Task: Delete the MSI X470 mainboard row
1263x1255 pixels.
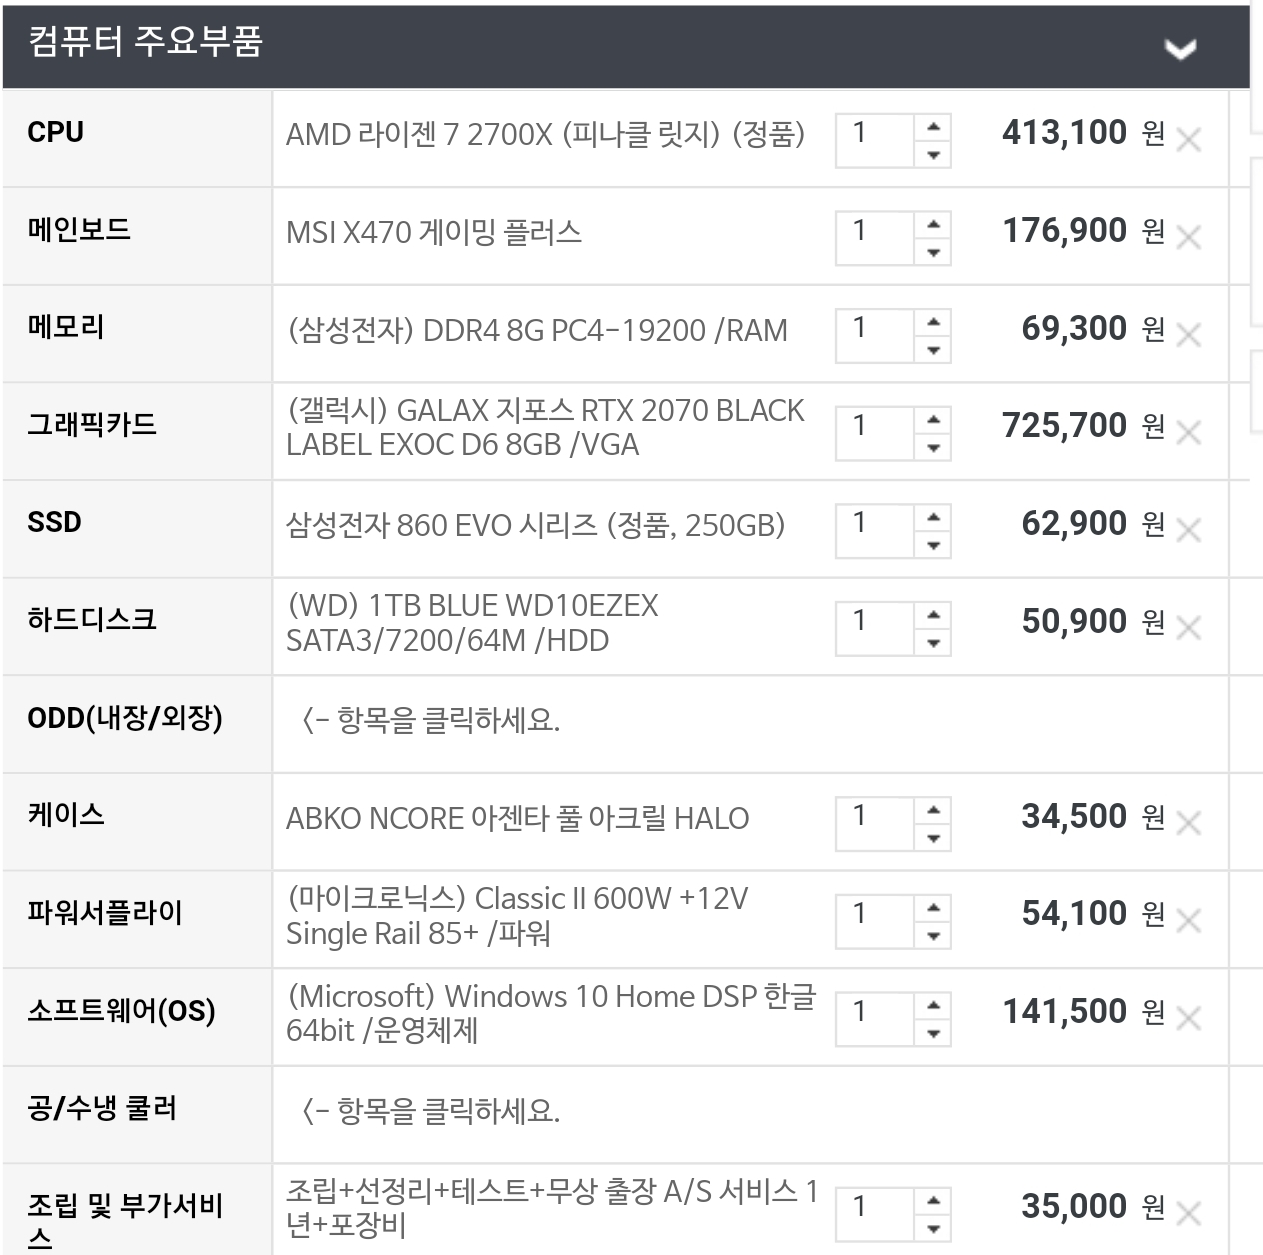Action: [1188, 237]
